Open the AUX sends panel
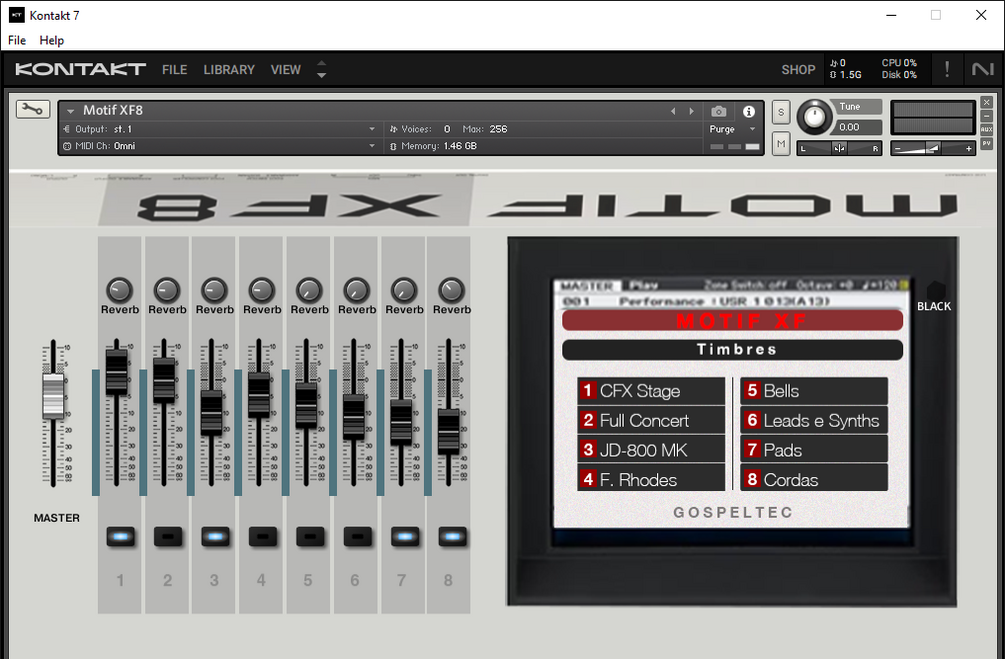The height and width of the screenshot is (659, 1005). pyautogui.click(x=986, y=129)
